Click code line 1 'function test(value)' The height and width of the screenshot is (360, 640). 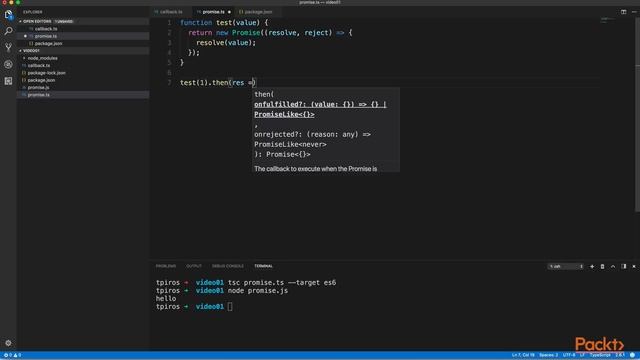224,23
